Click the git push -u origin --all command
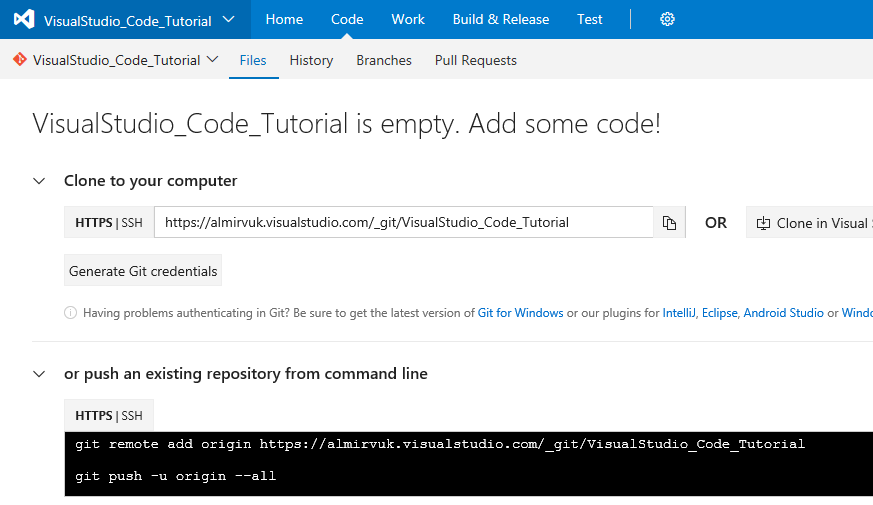Viewport: 873px width, 505px height. [175, 476]
